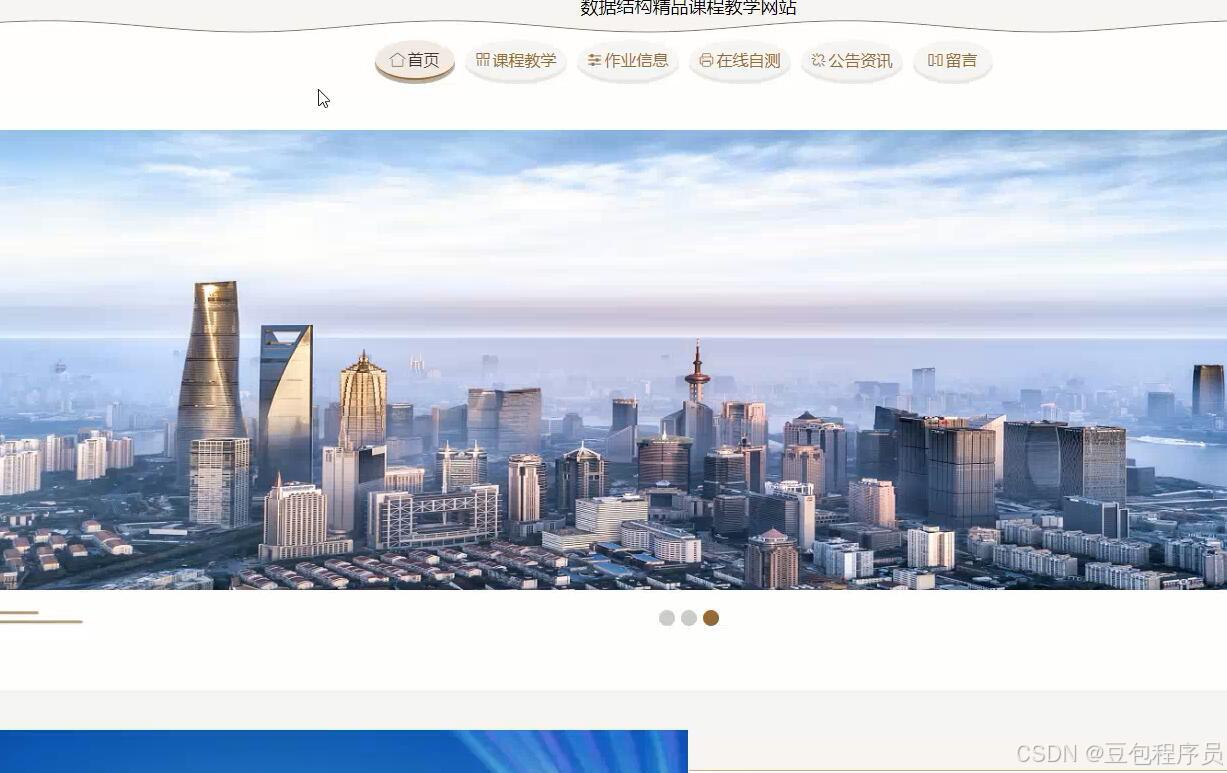Click the decorative lines near carousel bottom-left
1227x773 pixels.
[42, 618]
